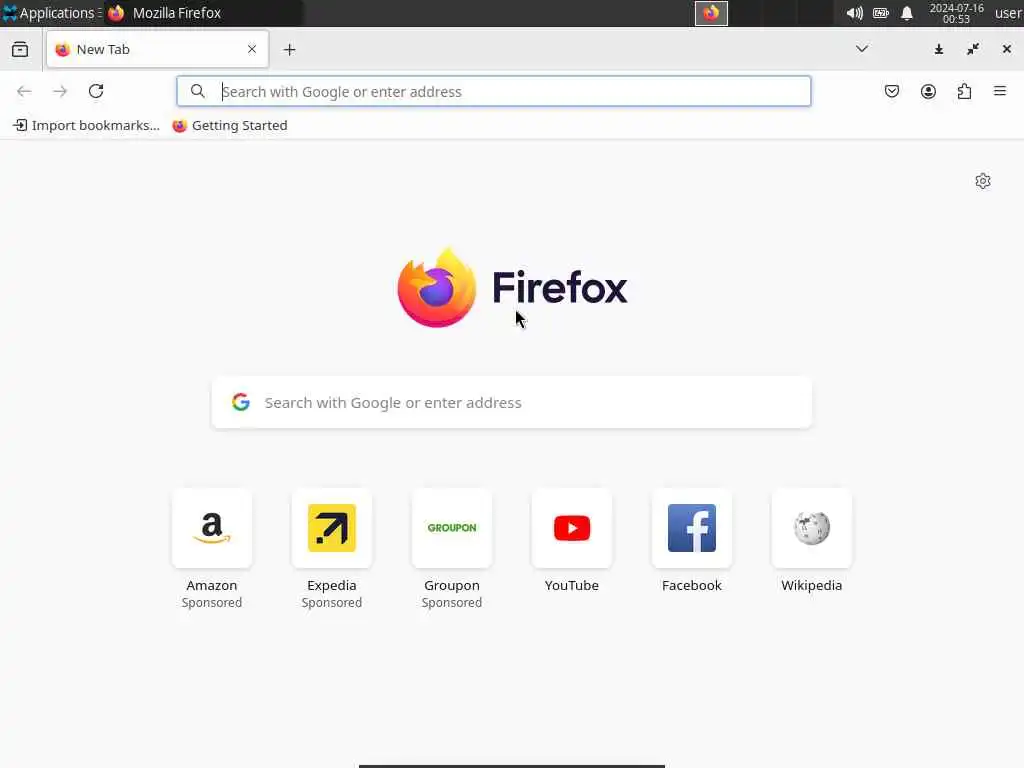Open new tab personalize gear icon
The width and height of the screenshot is (1024, 768).
click(983, 181)
